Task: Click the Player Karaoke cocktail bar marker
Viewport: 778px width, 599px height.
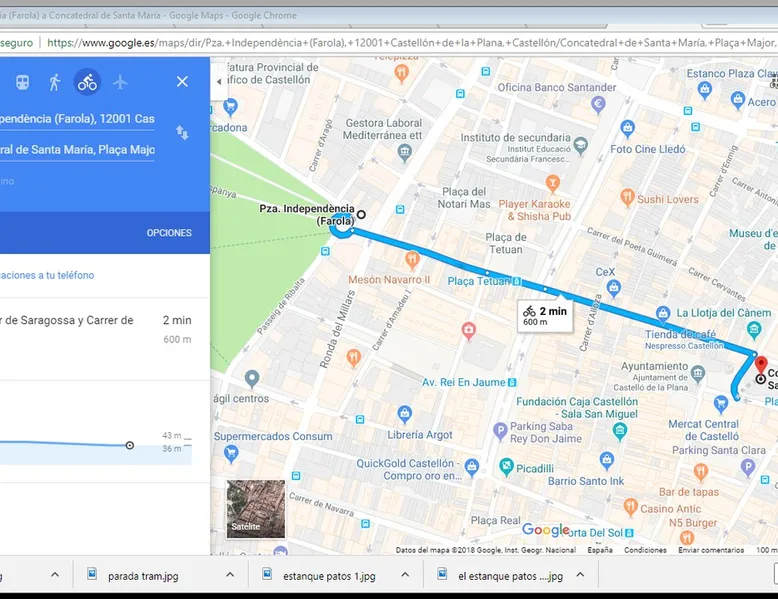Action: [x=552, y=183]
